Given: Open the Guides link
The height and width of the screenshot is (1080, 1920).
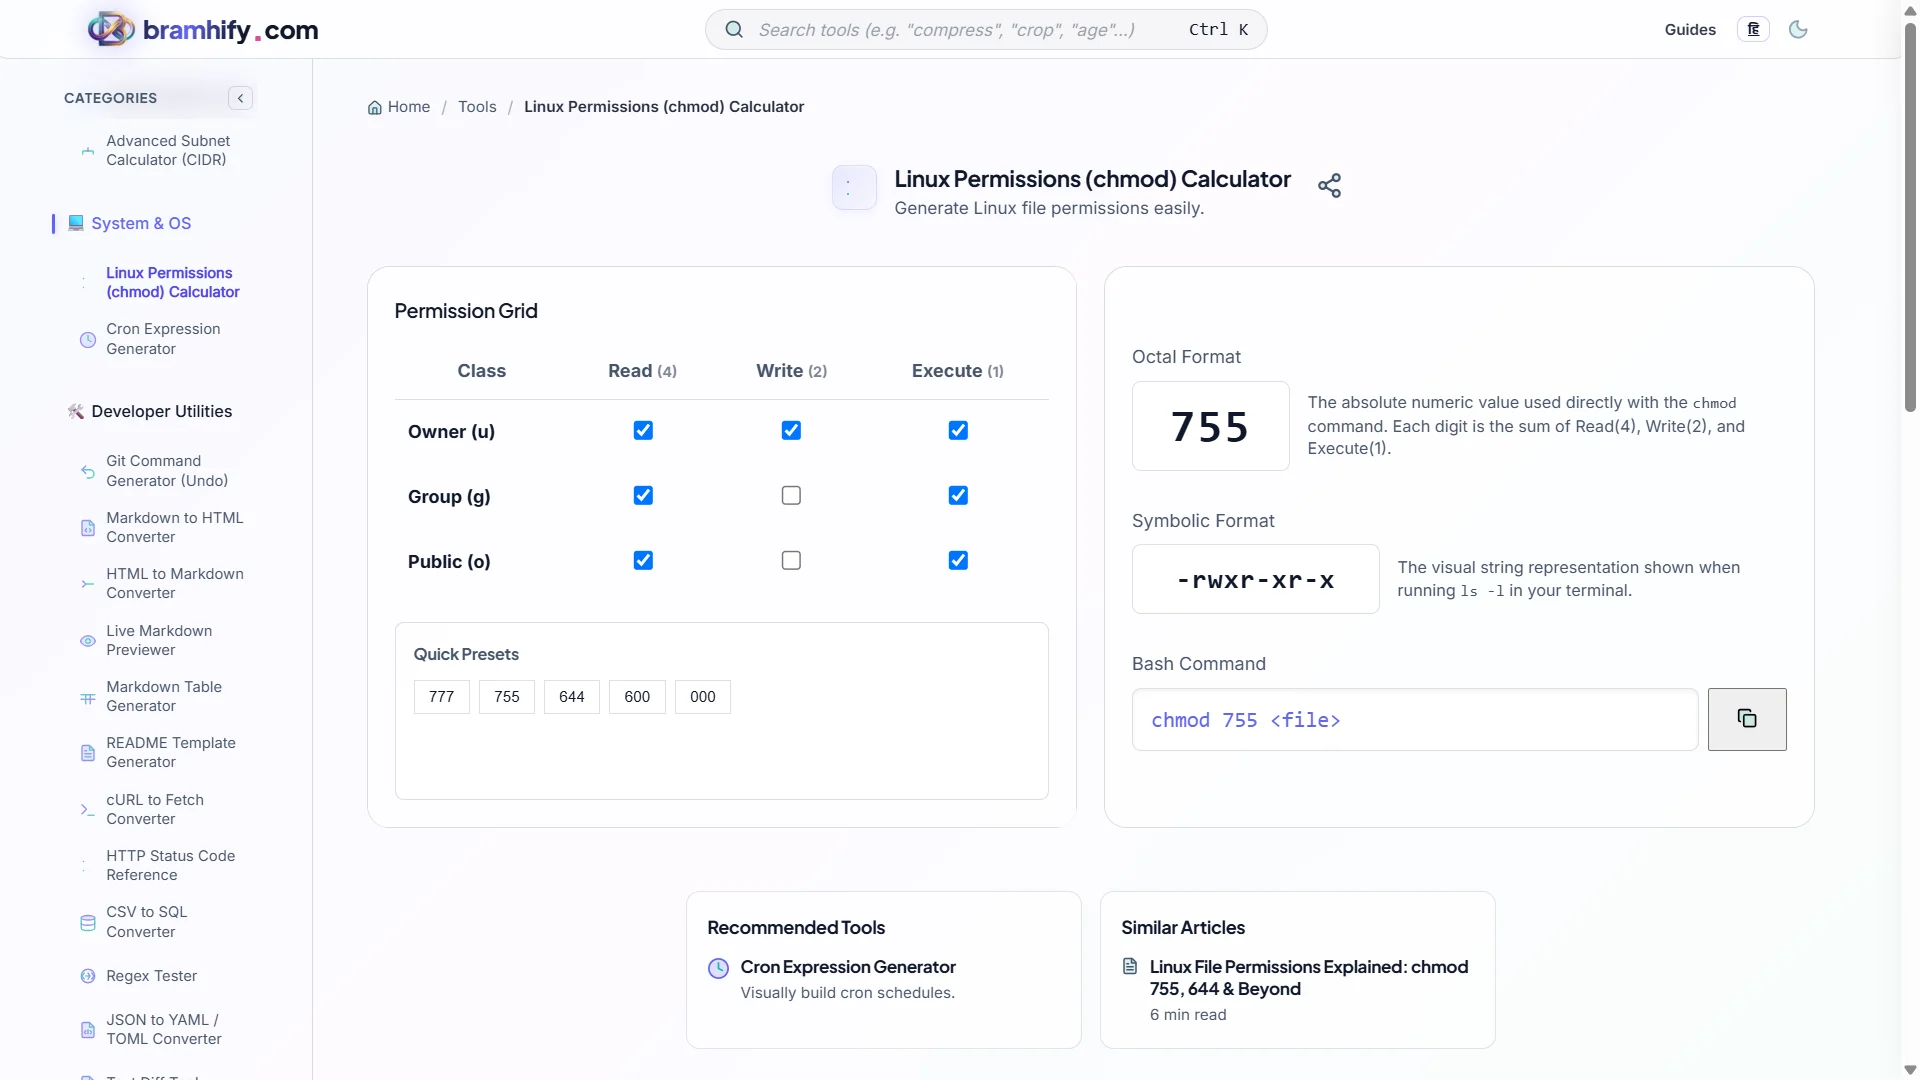Looking at the screenshot, I should tap(1690, 30).
